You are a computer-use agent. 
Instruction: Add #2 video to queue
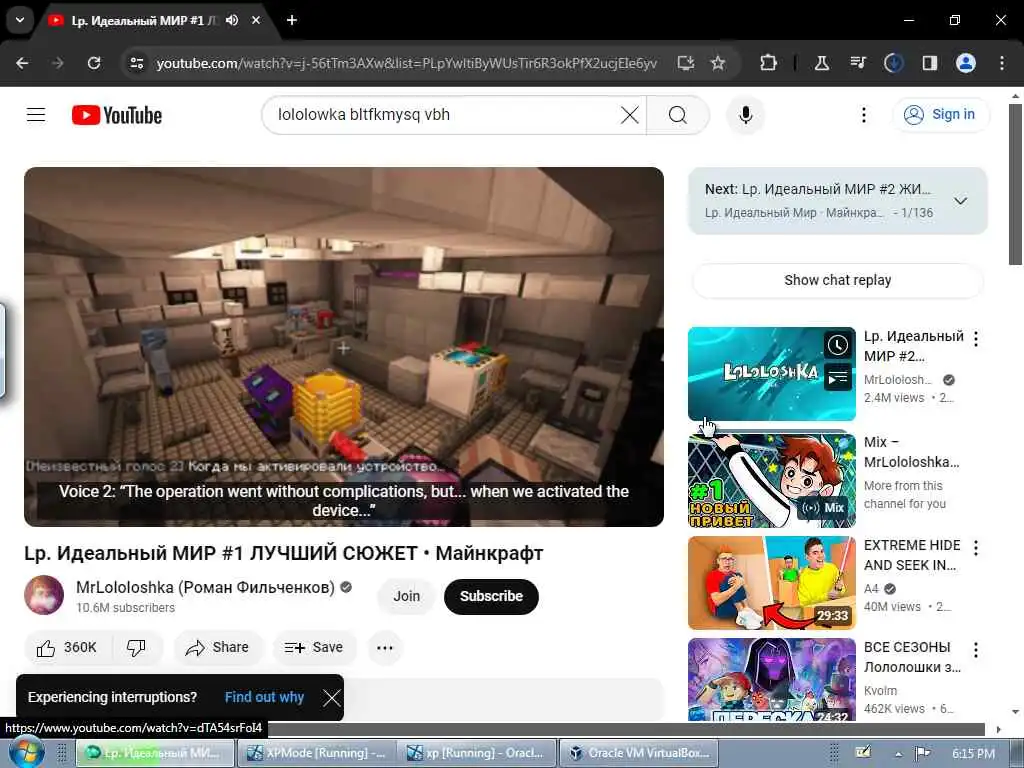838,377
